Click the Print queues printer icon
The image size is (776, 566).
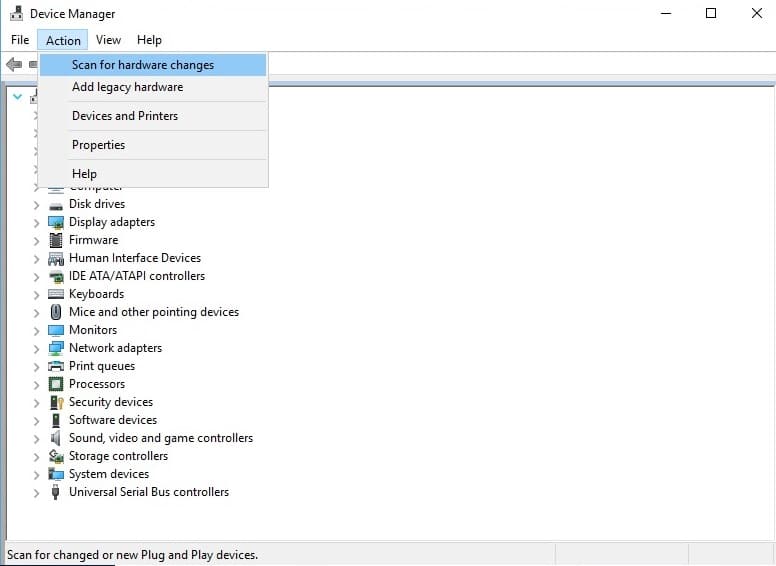(56, 366)
